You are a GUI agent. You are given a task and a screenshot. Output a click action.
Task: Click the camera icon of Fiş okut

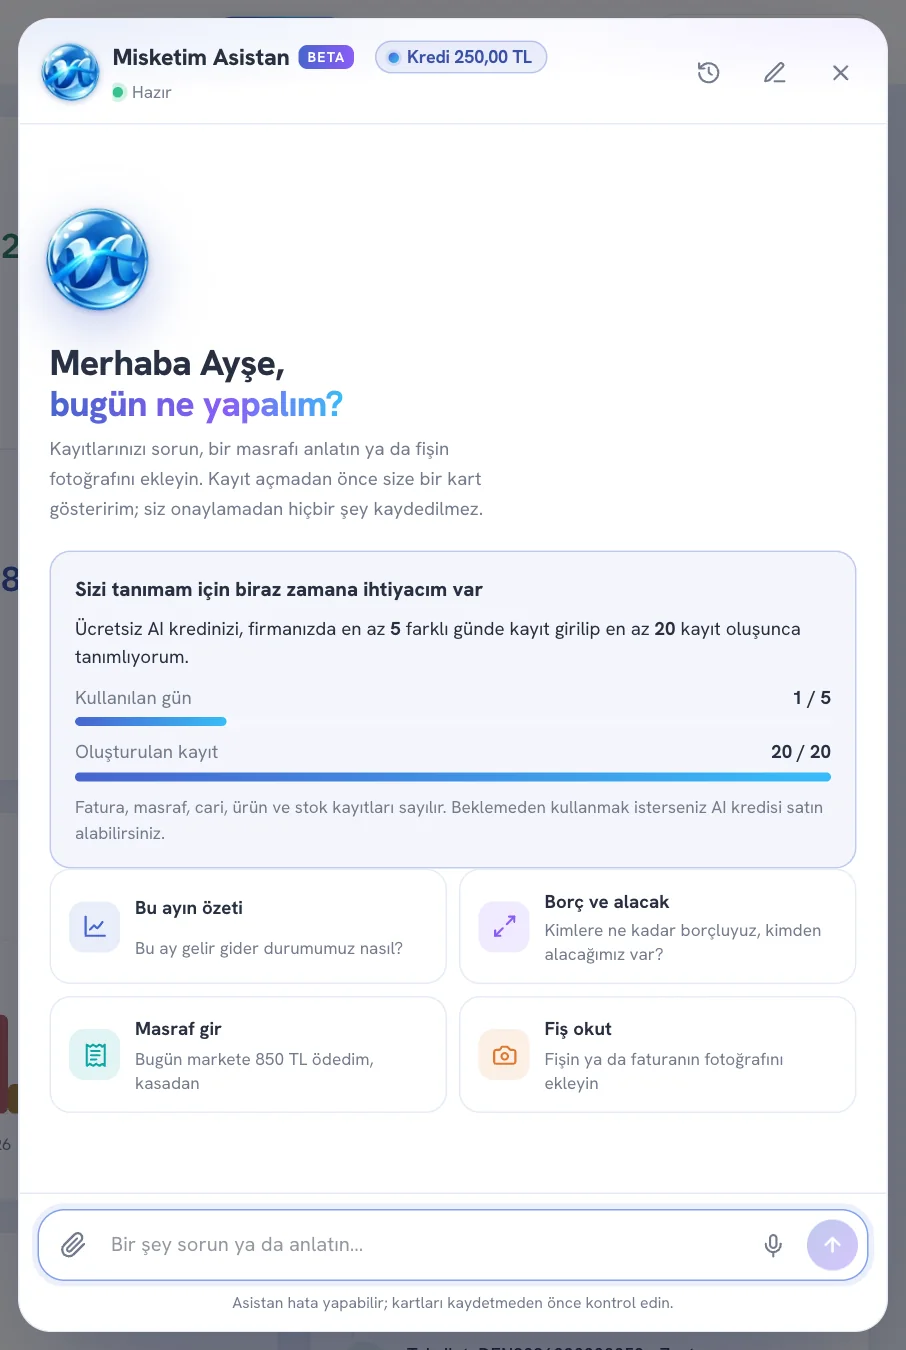pos(504,1055)
